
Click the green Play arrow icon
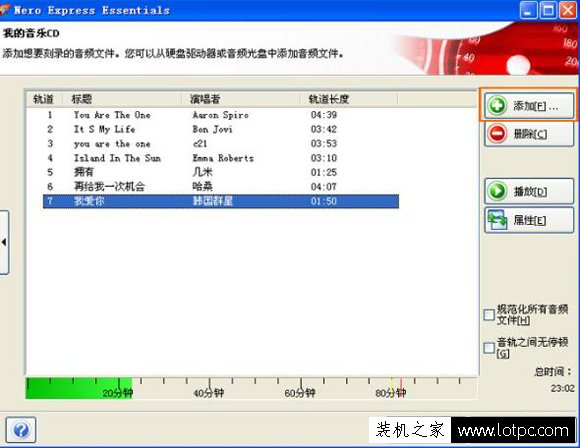point(497,191)
